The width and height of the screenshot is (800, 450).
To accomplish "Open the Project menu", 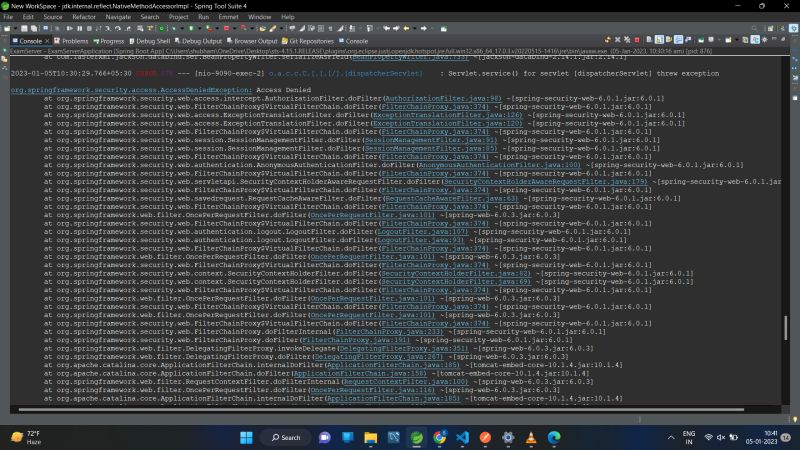I will (179, 17).
